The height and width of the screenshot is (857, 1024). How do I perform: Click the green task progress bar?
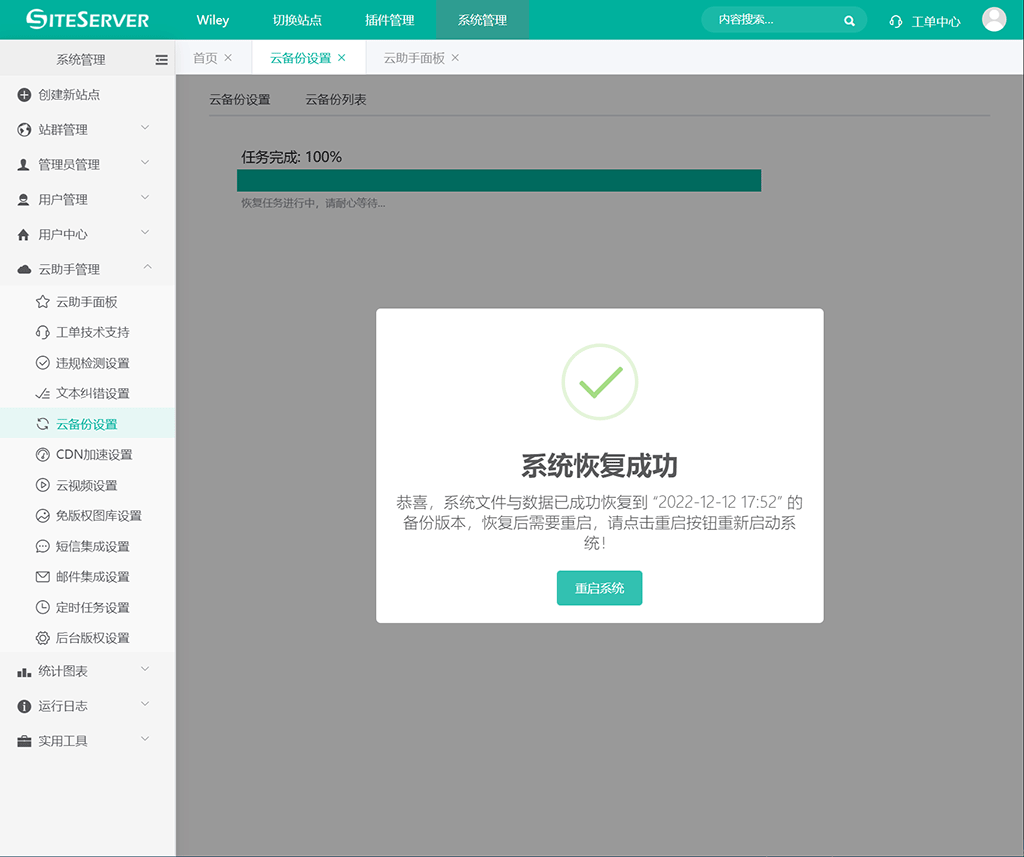tap(498, 180)
